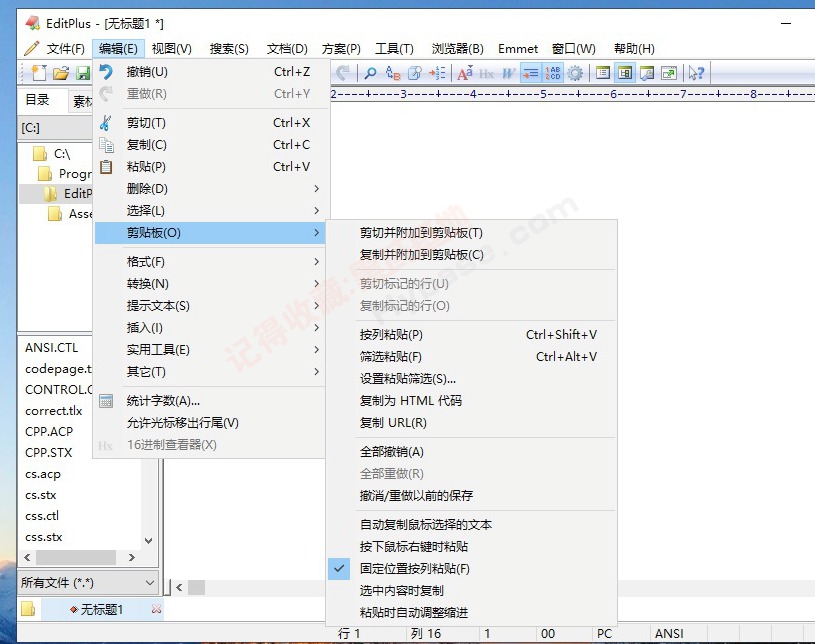Image resolution: width=815 pixels, height=644 pixels.
Task: Select ANSI.CTL in the file list
Action: point(51,348)
